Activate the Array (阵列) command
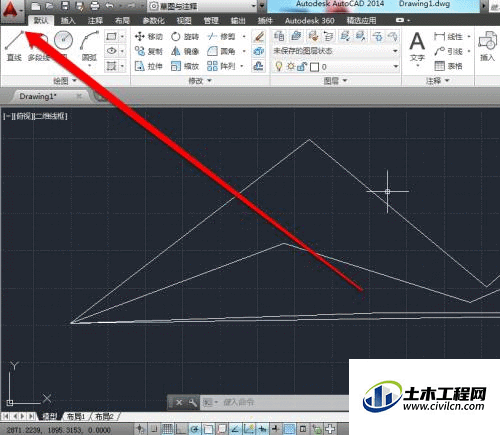The width and height of the screenshot is (500, 435). 221,66
